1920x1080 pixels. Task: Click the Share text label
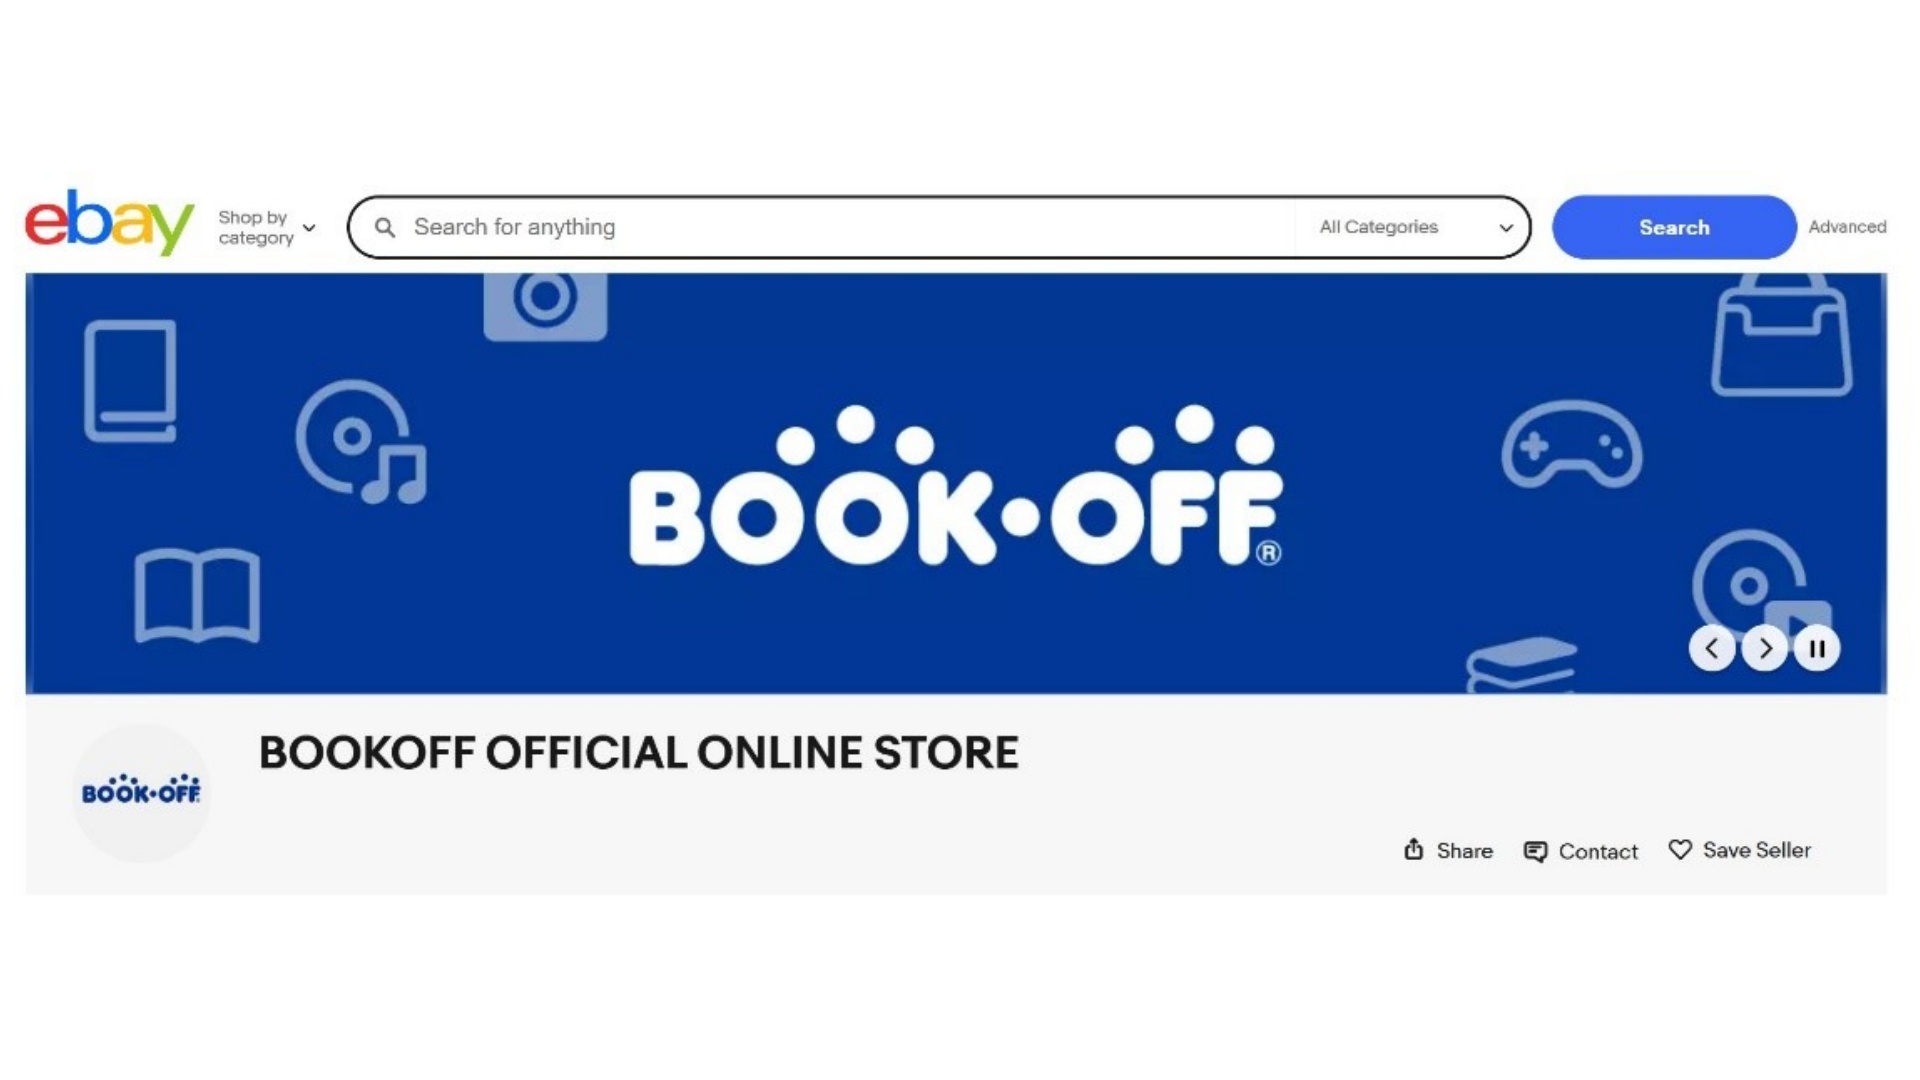coord(1464,851)
